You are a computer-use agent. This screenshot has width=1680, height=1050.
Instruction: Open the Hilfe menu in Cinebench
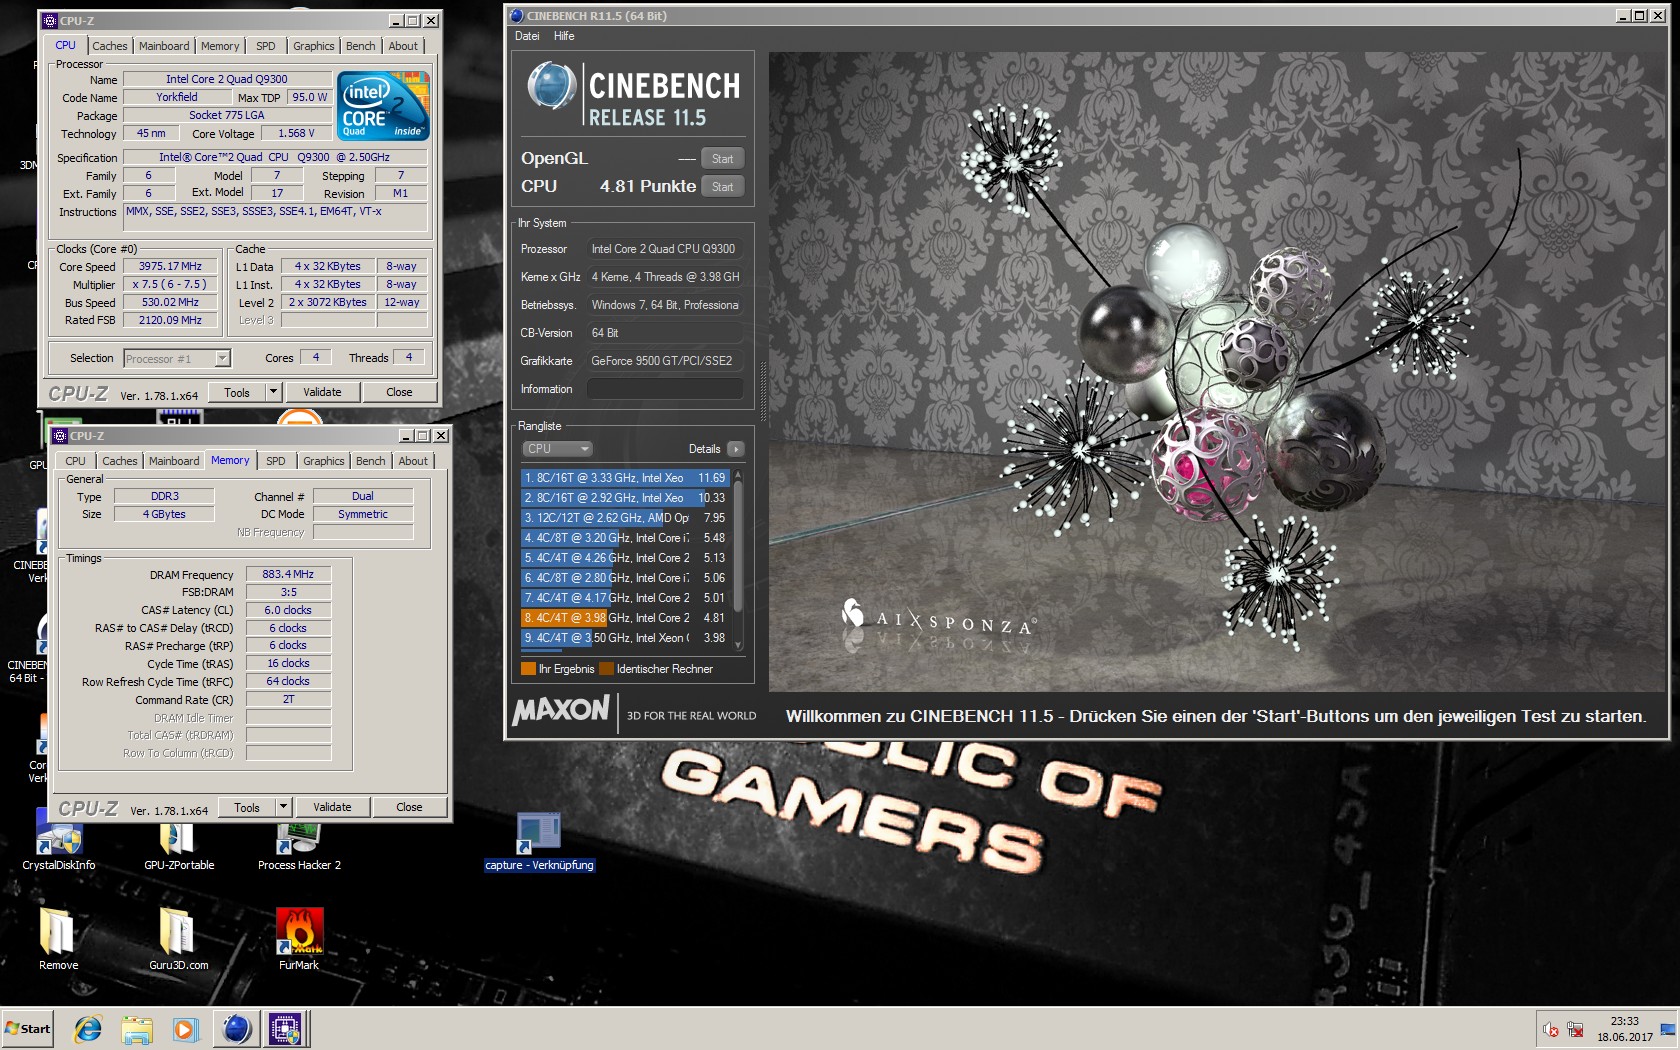[564, 36]
